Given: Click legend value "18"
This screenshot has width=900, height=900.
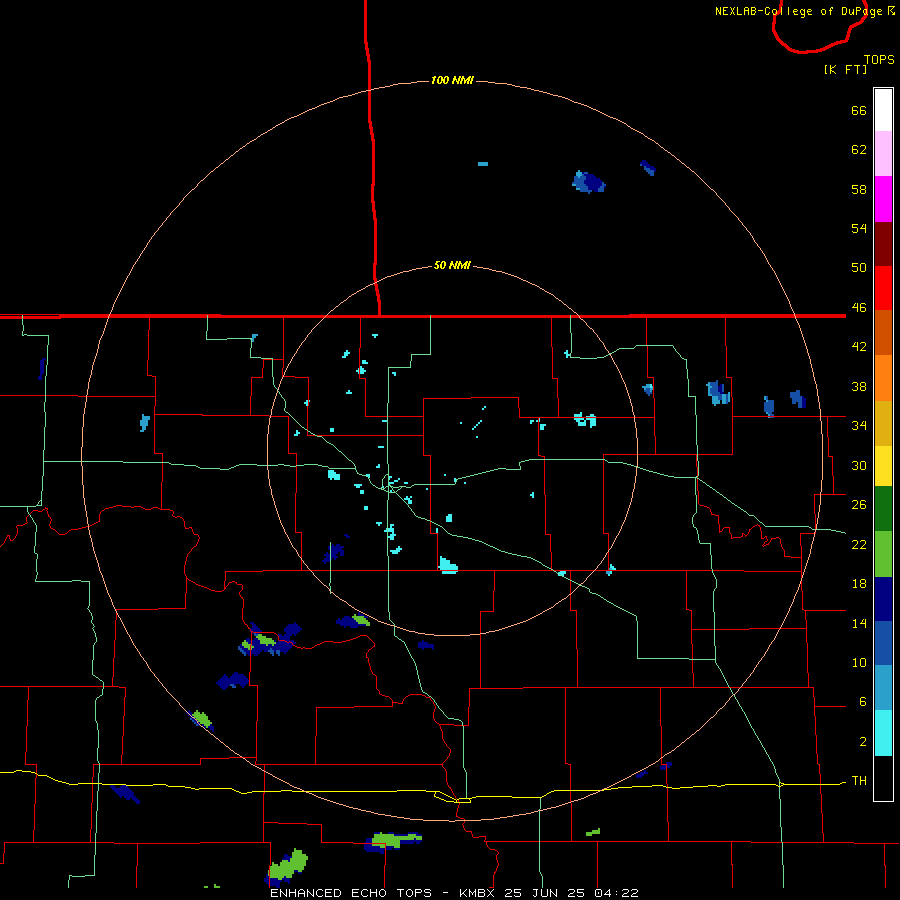Looking at the screenshot, I should coord(859,584).
